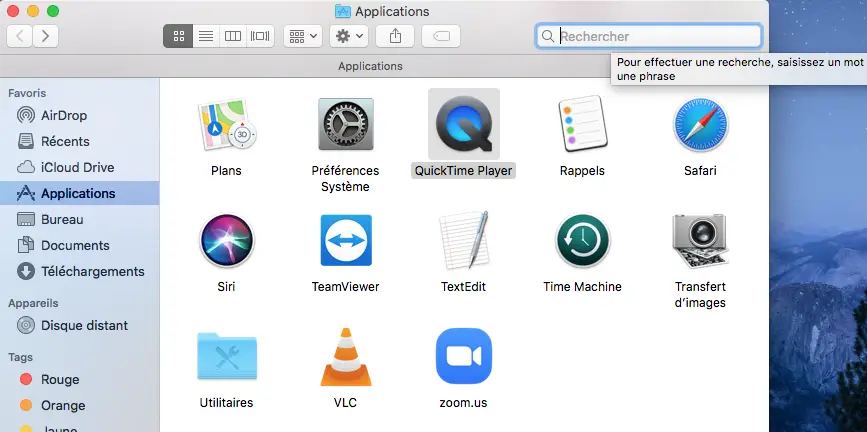Open the Plans maps app icon
The image size is (867, 432).
tap(227, 124)
